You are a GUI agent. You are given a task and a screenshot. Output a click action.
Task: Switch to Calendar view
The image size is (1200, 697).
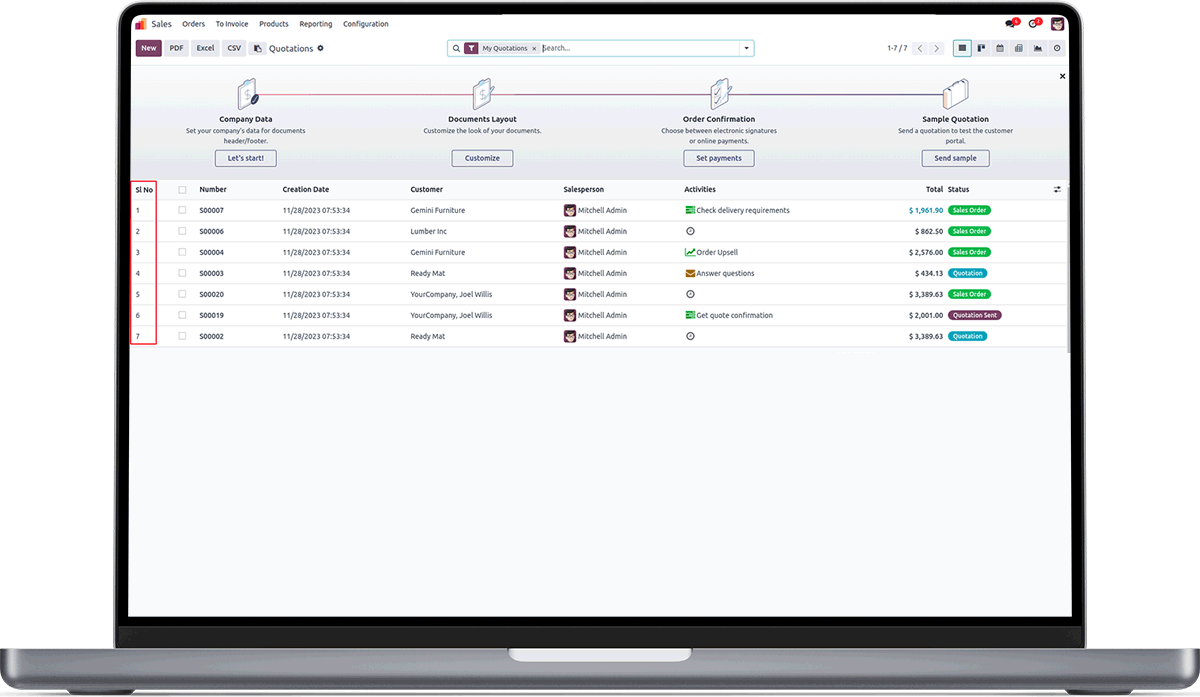tap(1000, 48)
